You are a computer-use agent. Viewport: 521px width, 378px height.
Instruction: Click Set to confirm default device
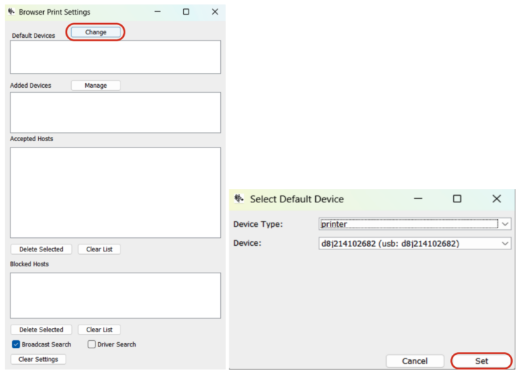pyautogui.click(x=481, y=361)
